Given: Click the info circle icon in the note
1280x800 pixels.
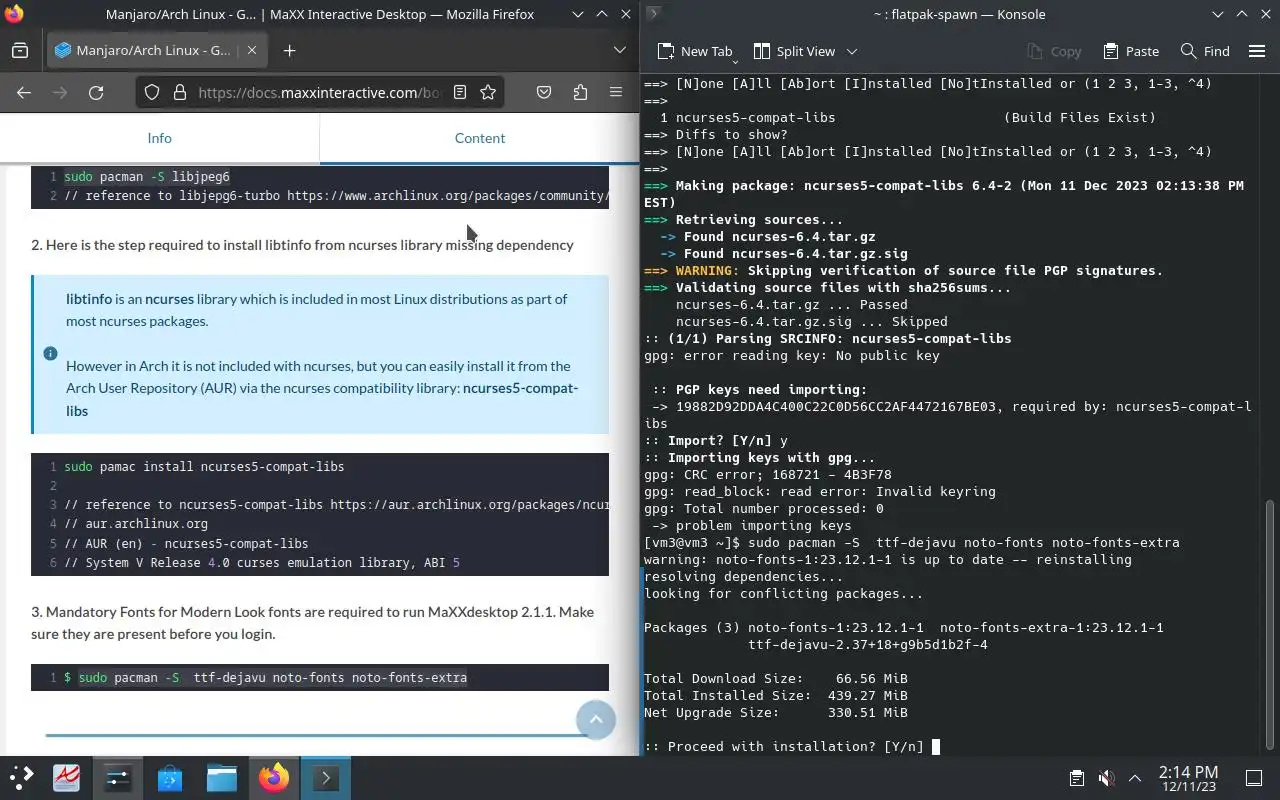Looking at the screenshot, I should point(50,353).
